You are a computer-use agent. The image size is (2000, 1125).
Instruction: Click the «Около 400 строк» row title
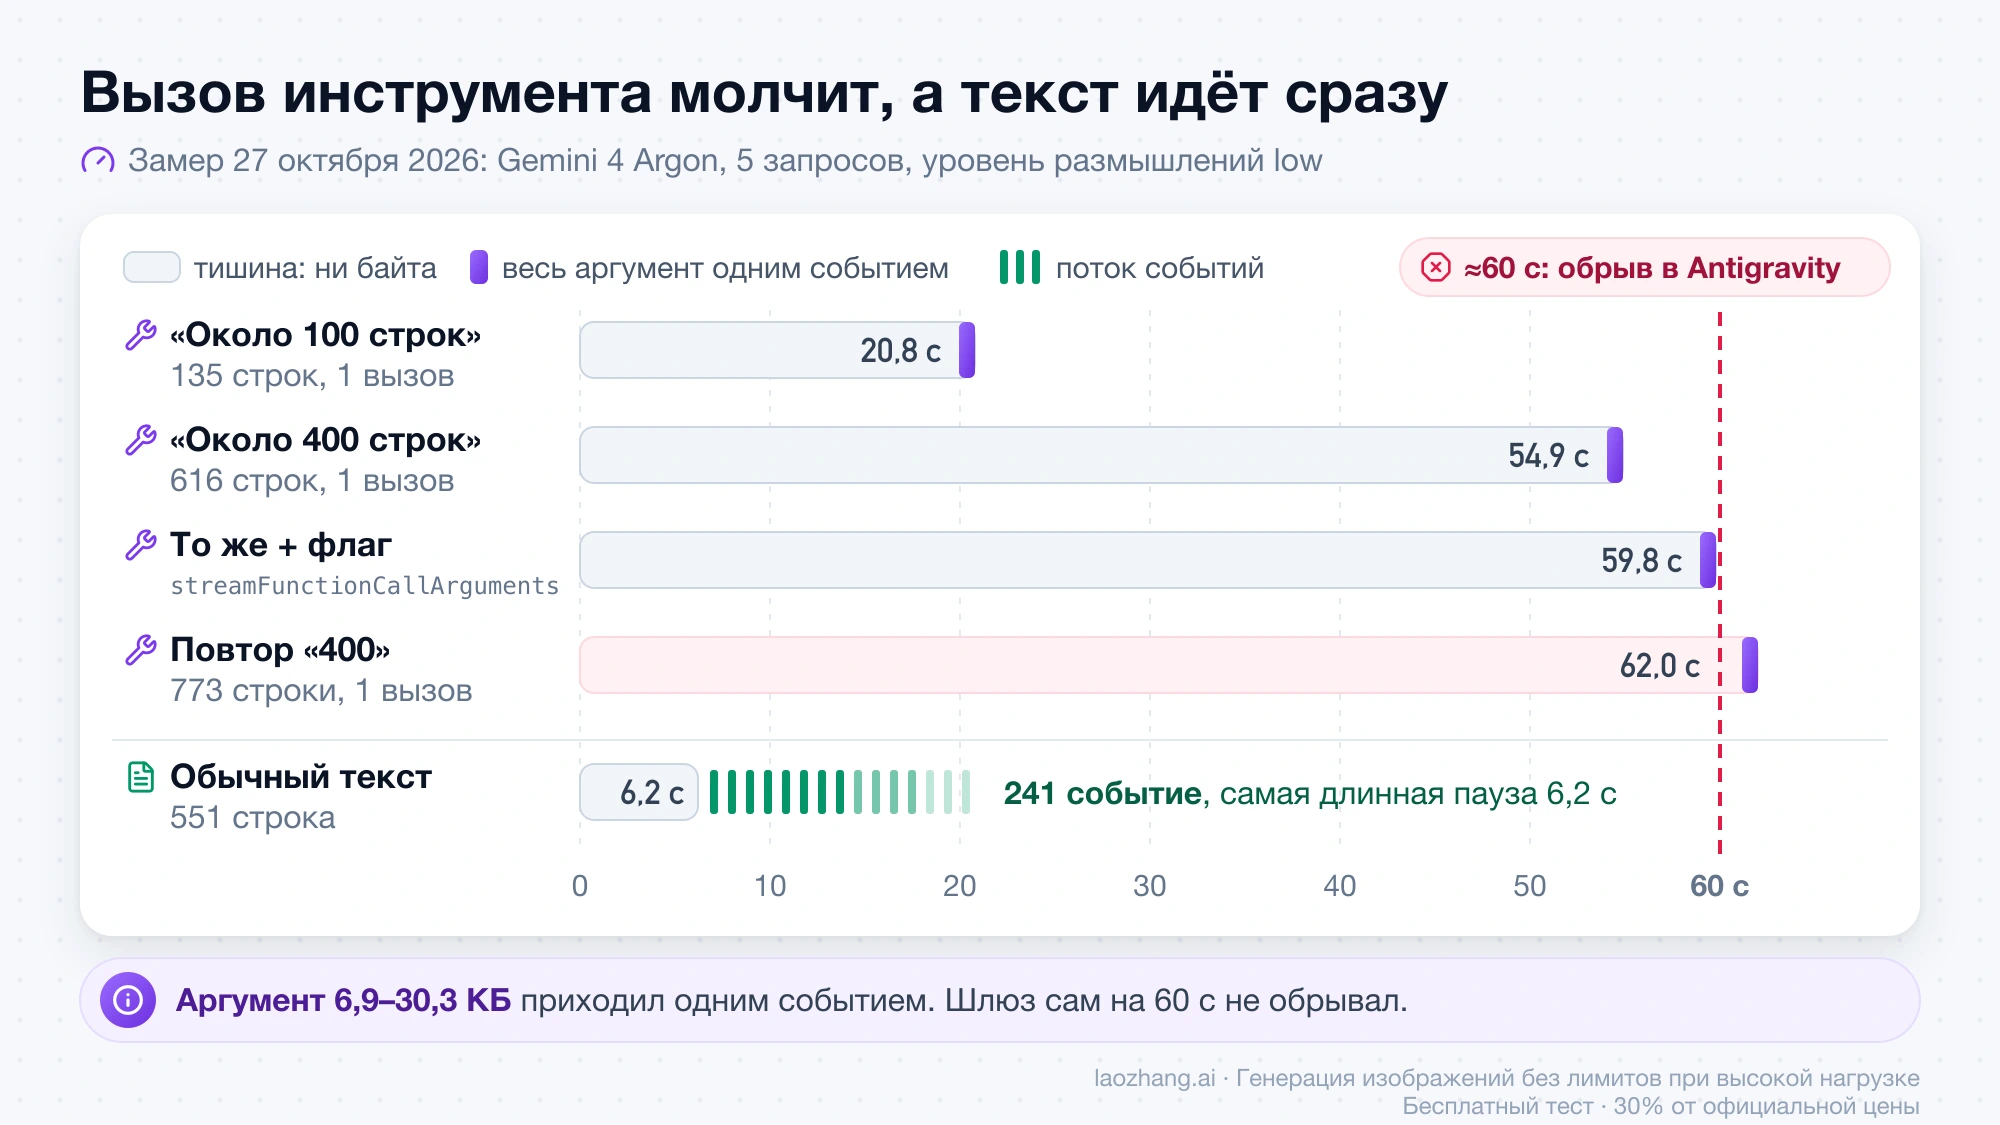coord(325,440)
